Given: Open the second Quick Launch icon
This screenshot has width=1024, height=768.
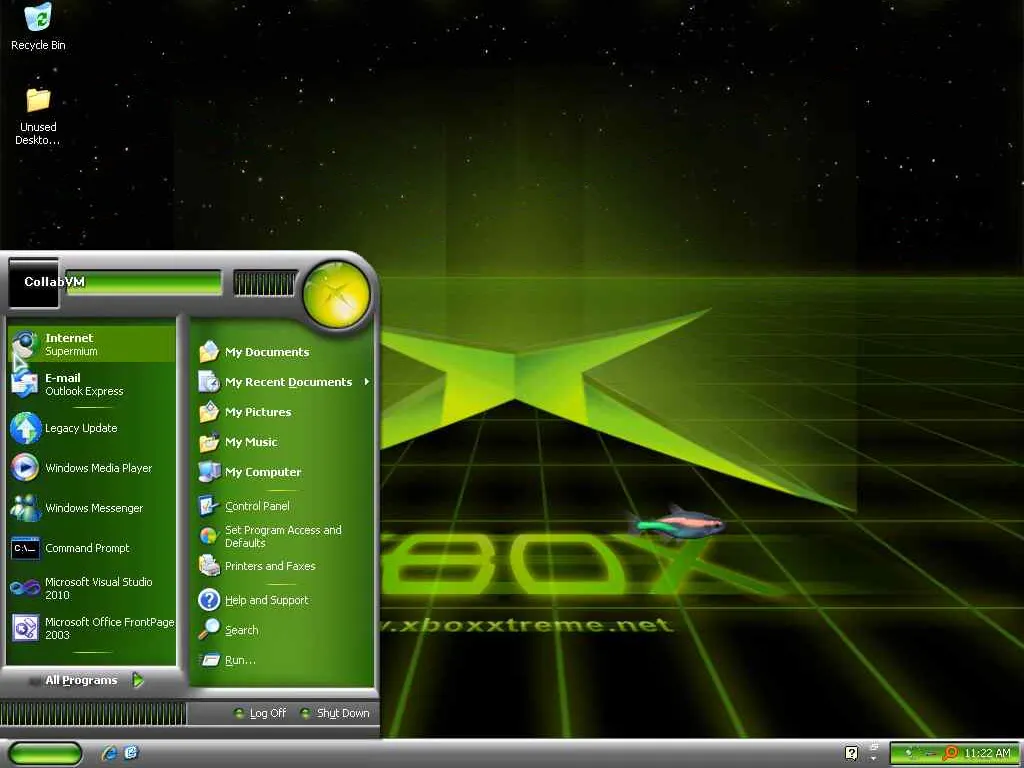Looking at the screenshot, I should click(131, 753).
